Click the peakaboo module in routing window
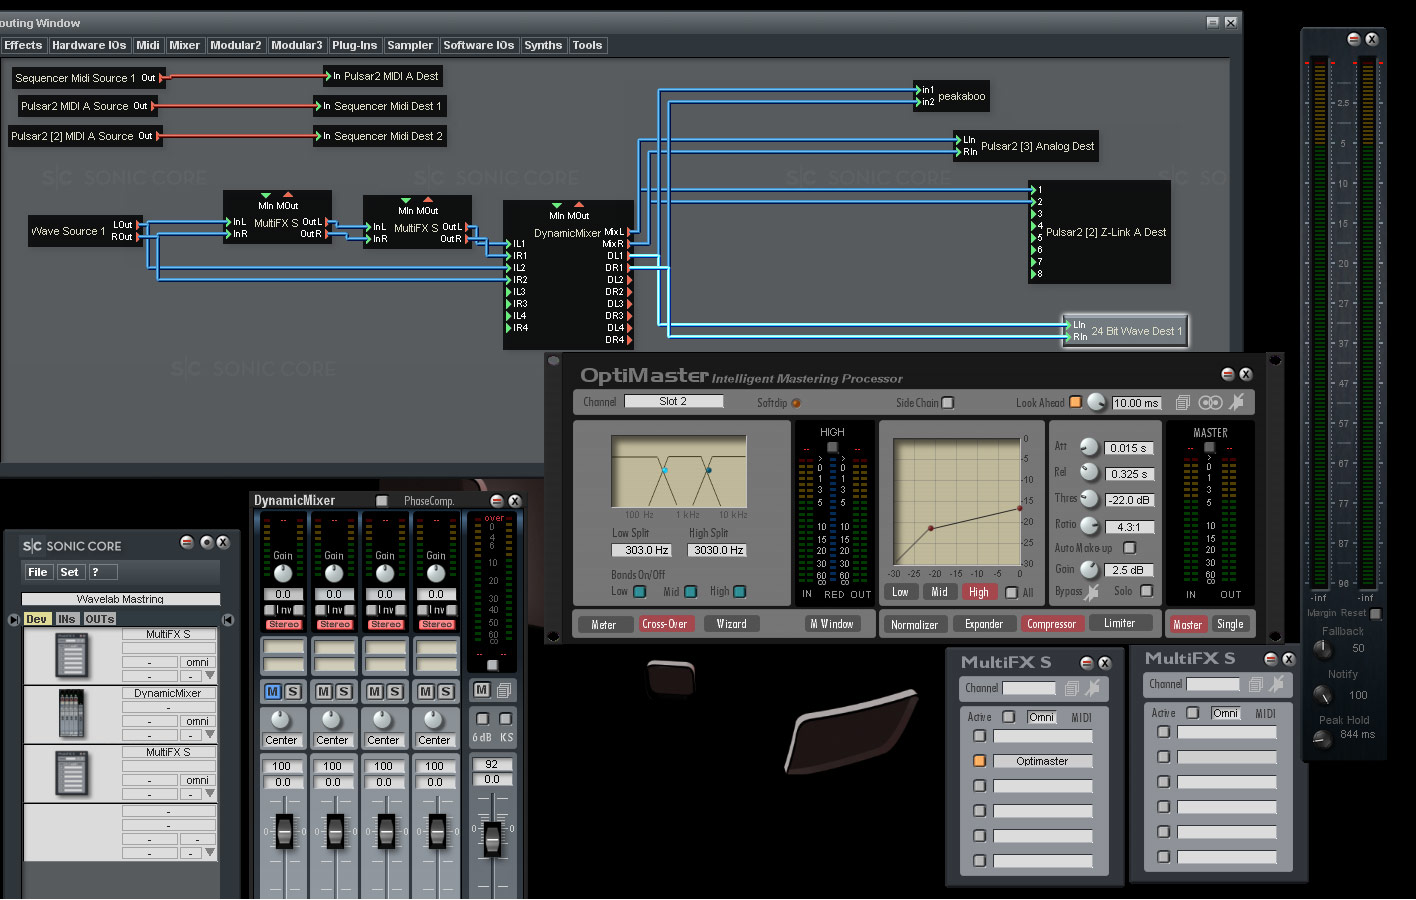The image size is (1416, 900). [x=951, y=96]
